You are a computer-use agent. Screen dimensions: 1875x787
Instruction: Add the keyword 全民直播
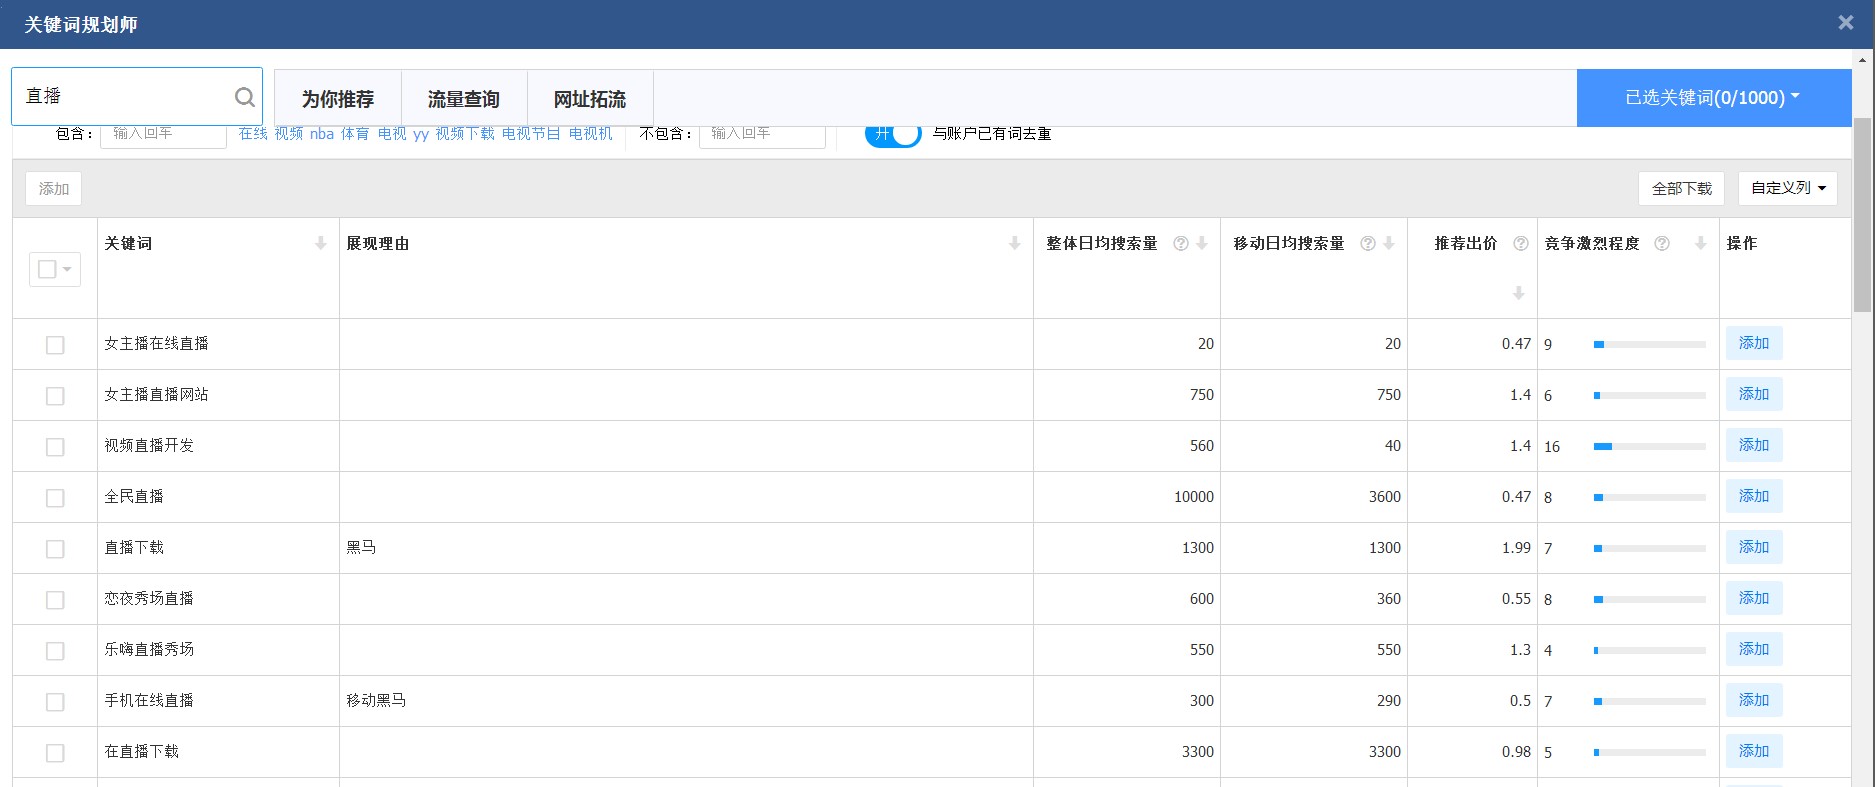pos(1754,496)
